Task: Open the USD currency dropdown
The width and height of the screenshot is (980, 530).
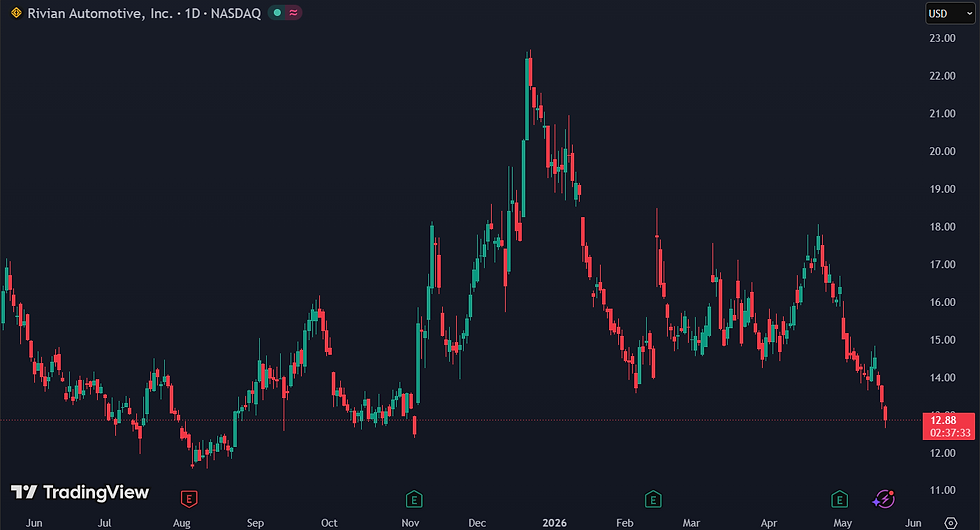Action: pos(950,13)
